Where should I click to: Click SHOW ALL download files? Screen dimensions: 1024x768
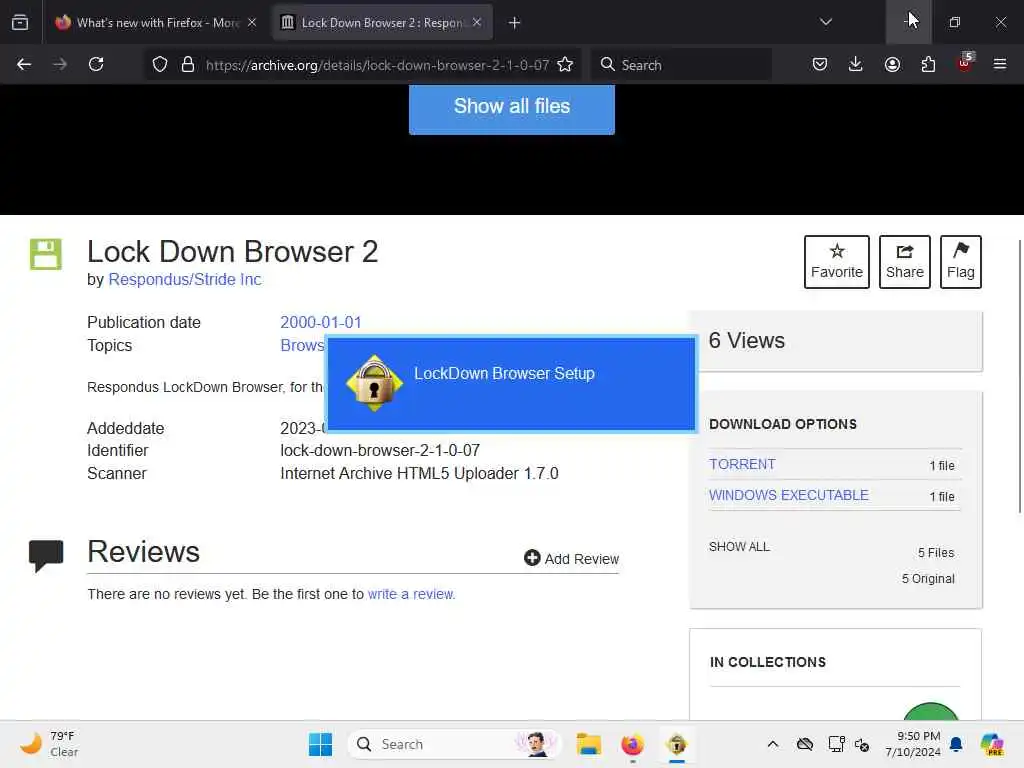739,547
